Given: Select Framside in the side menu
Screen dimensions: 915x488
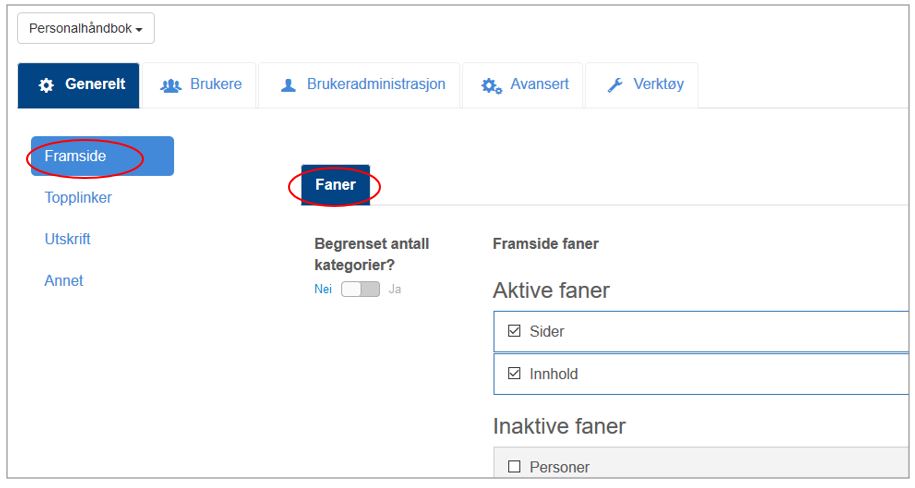Looking at the screenshot, I should click(x=102, y=156).
